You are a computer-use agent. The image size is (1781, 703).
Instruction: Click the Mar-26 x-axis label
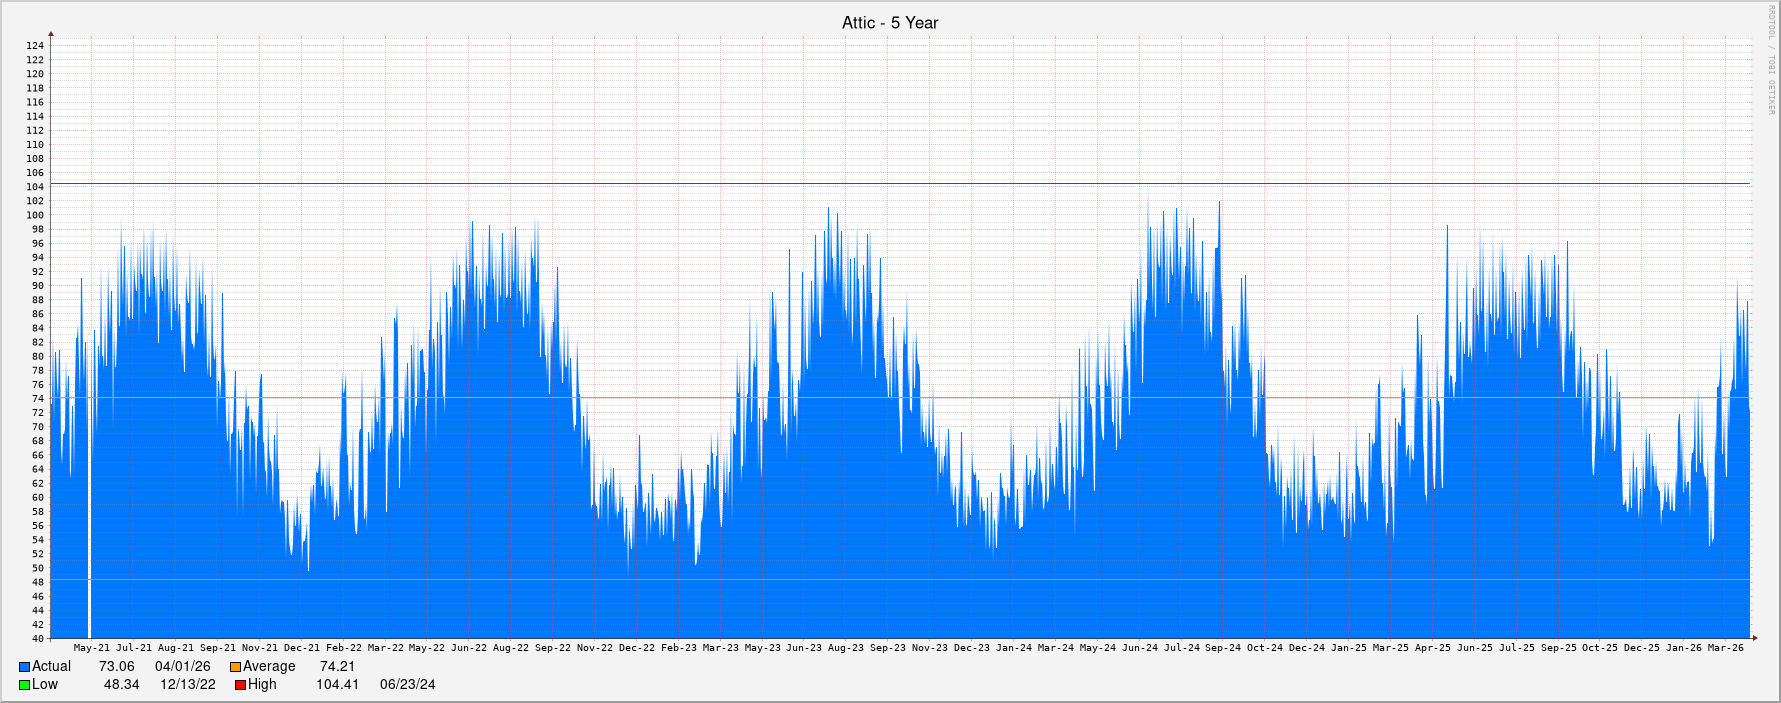click(1725, 648)
